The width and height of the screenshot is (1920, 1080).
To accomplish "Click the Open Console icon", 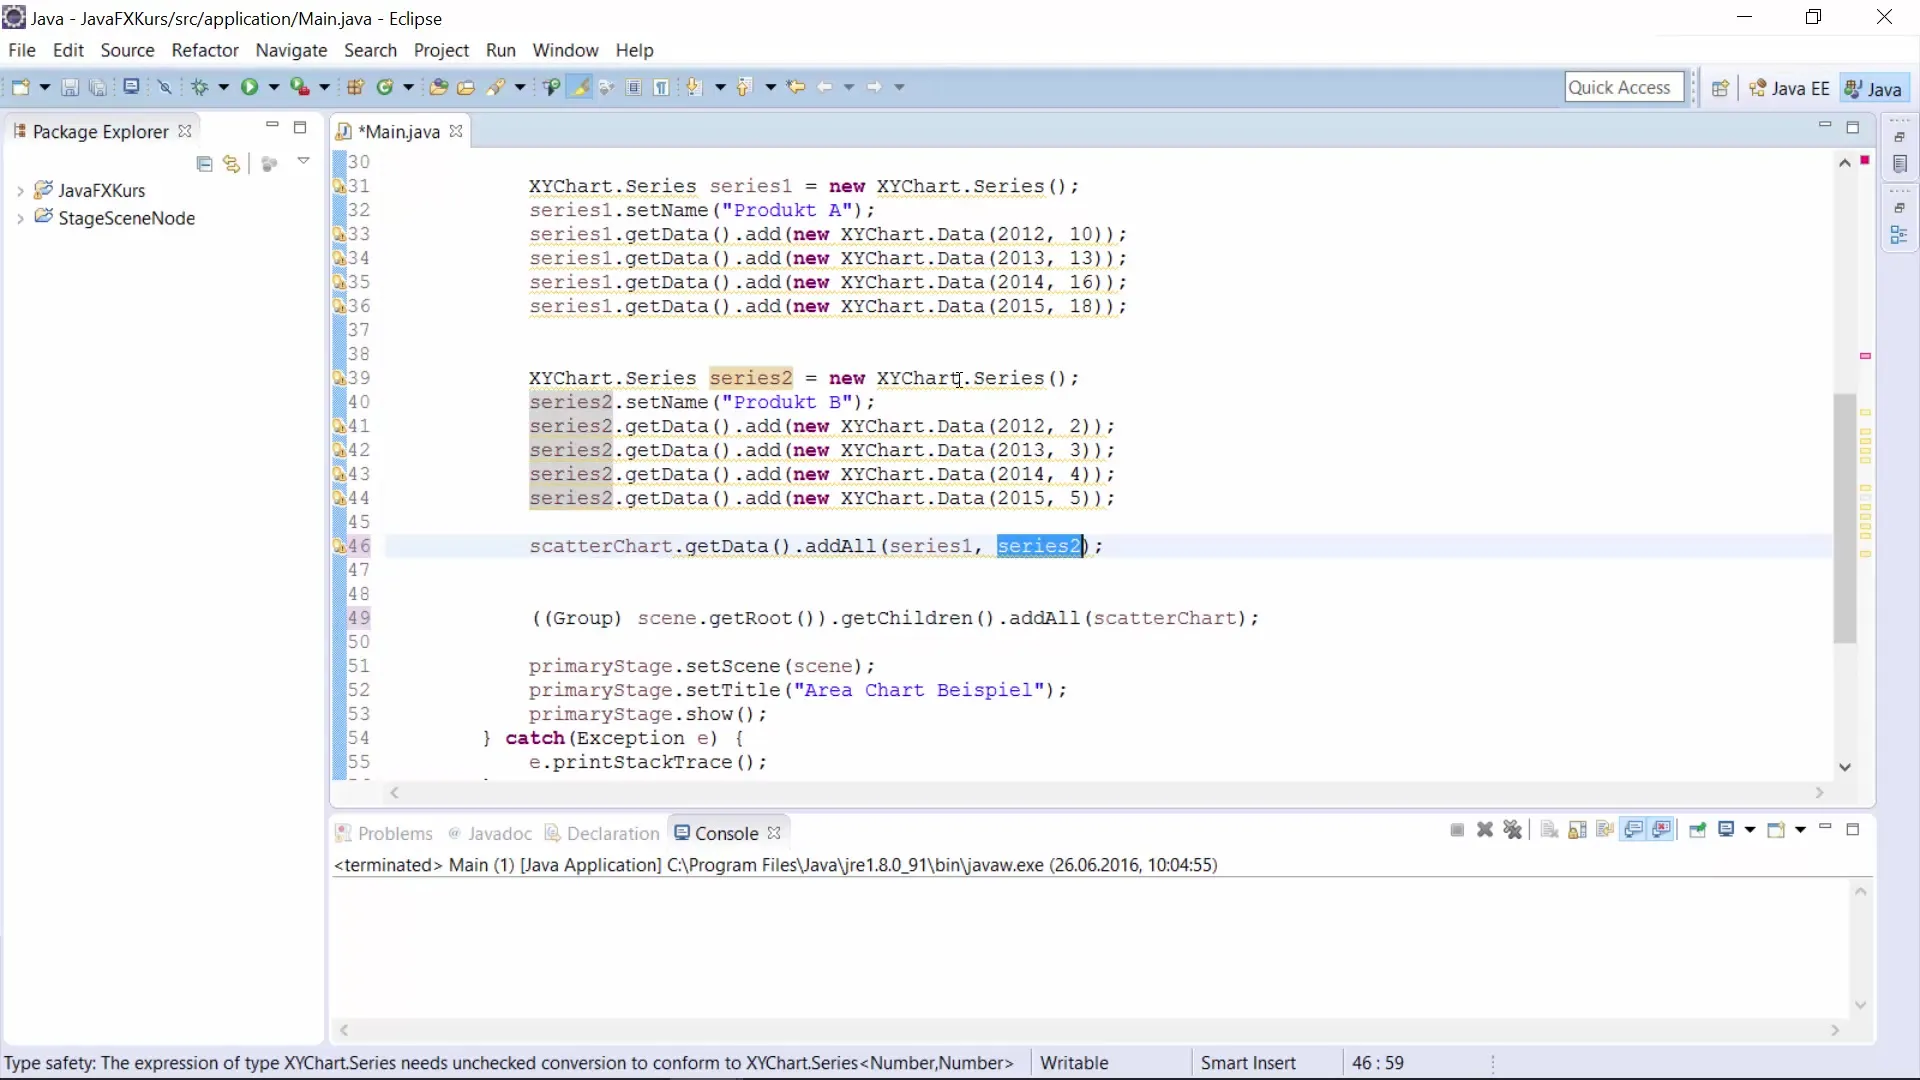I will tap(1776, 830).
